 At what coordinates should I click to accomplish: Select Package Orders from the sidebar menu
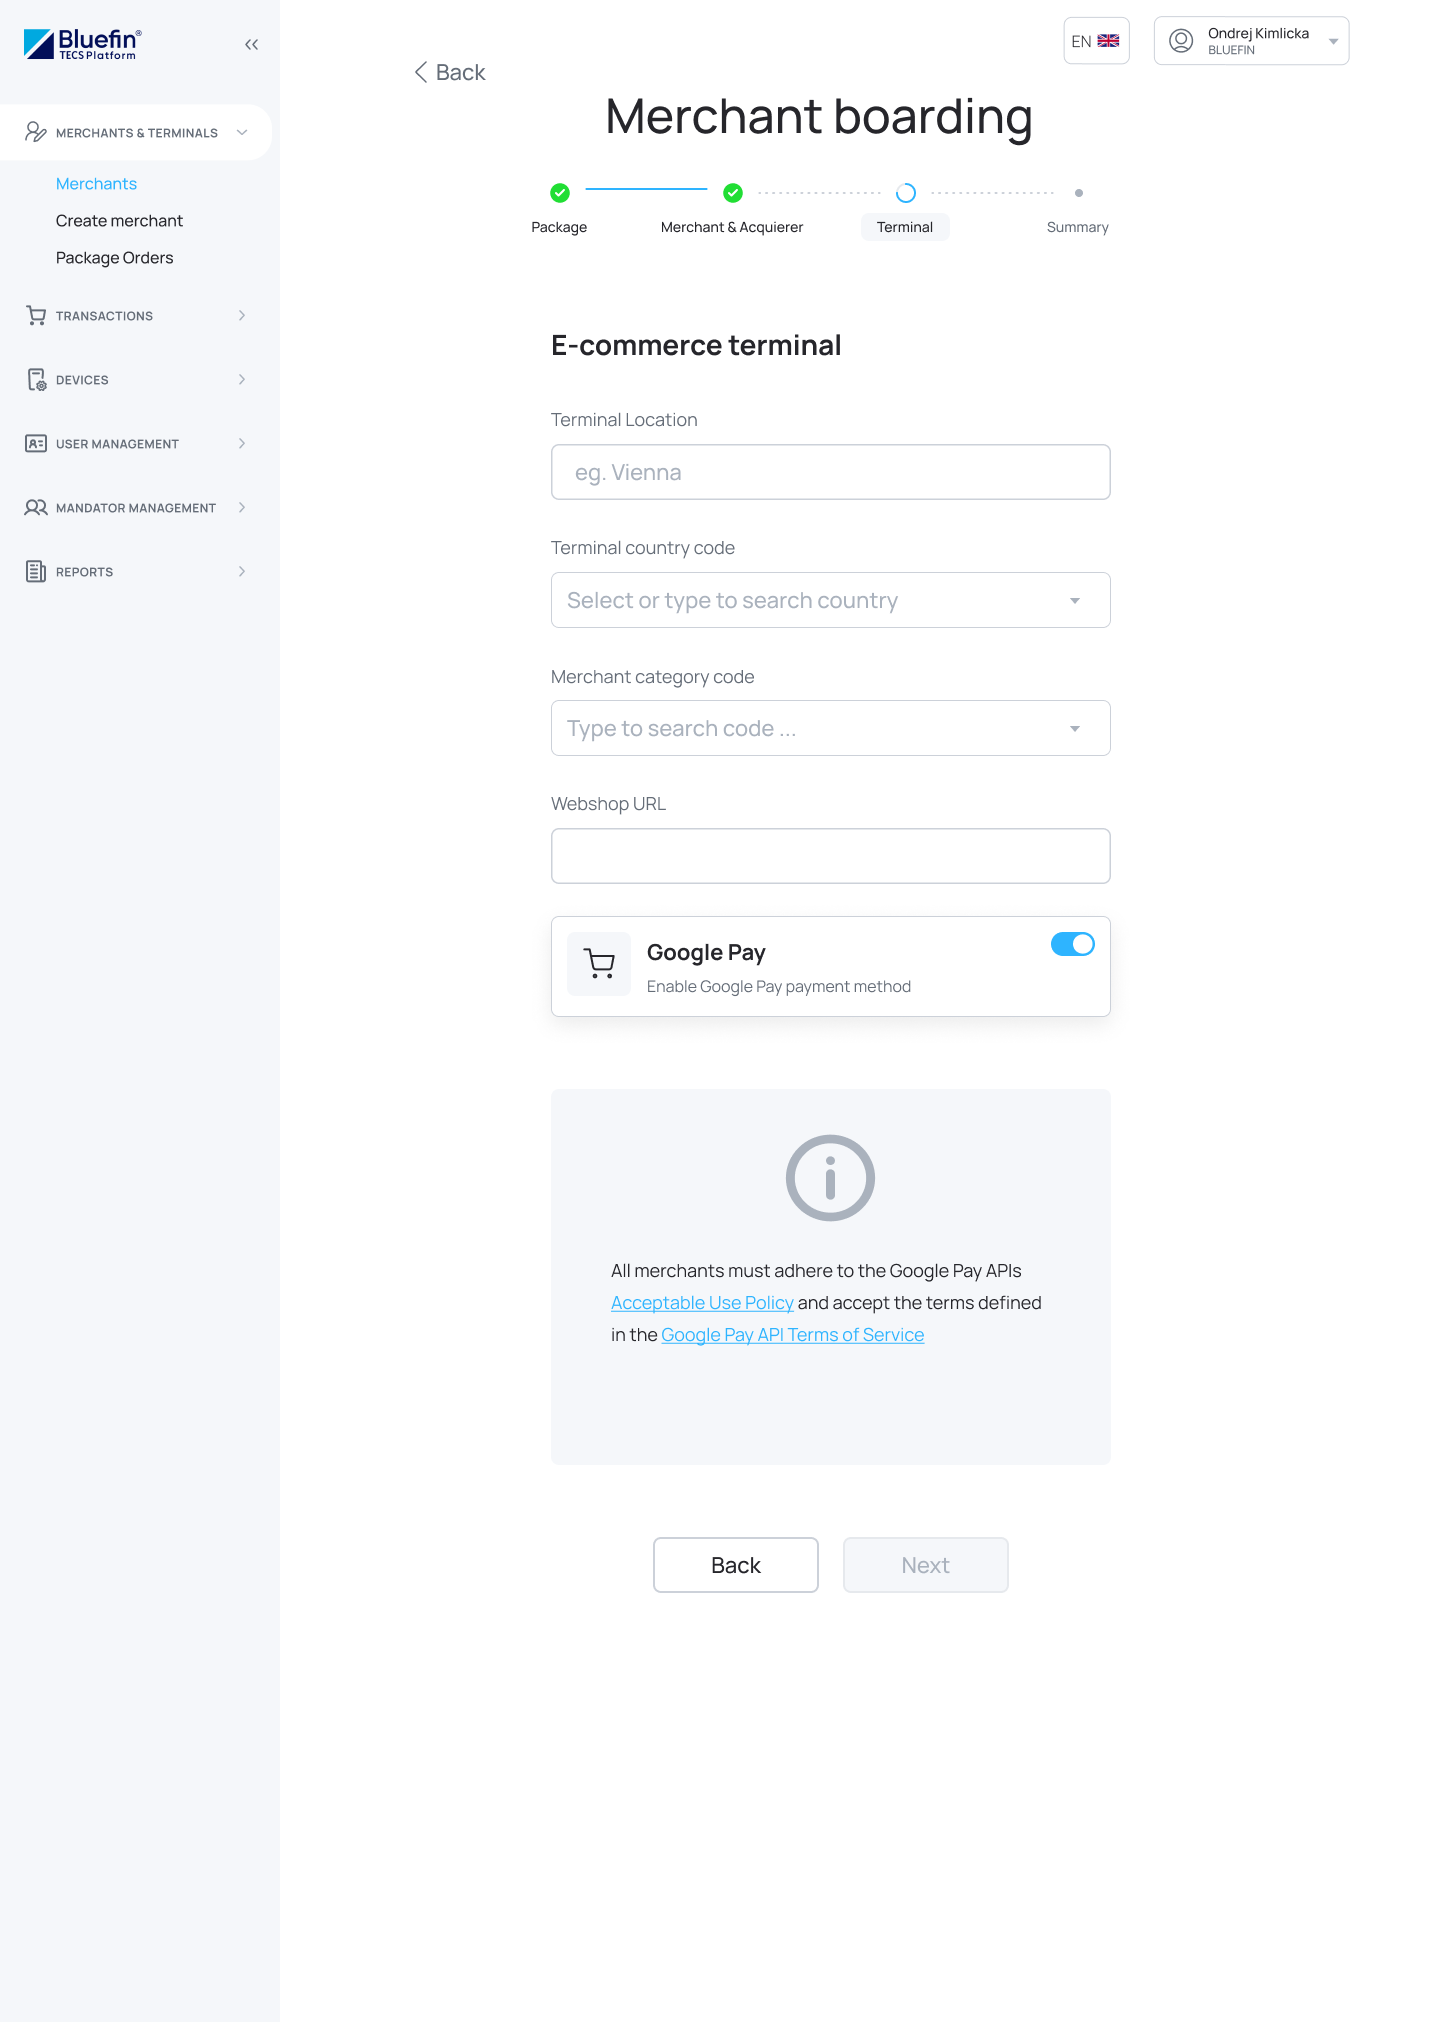[114, 257]
